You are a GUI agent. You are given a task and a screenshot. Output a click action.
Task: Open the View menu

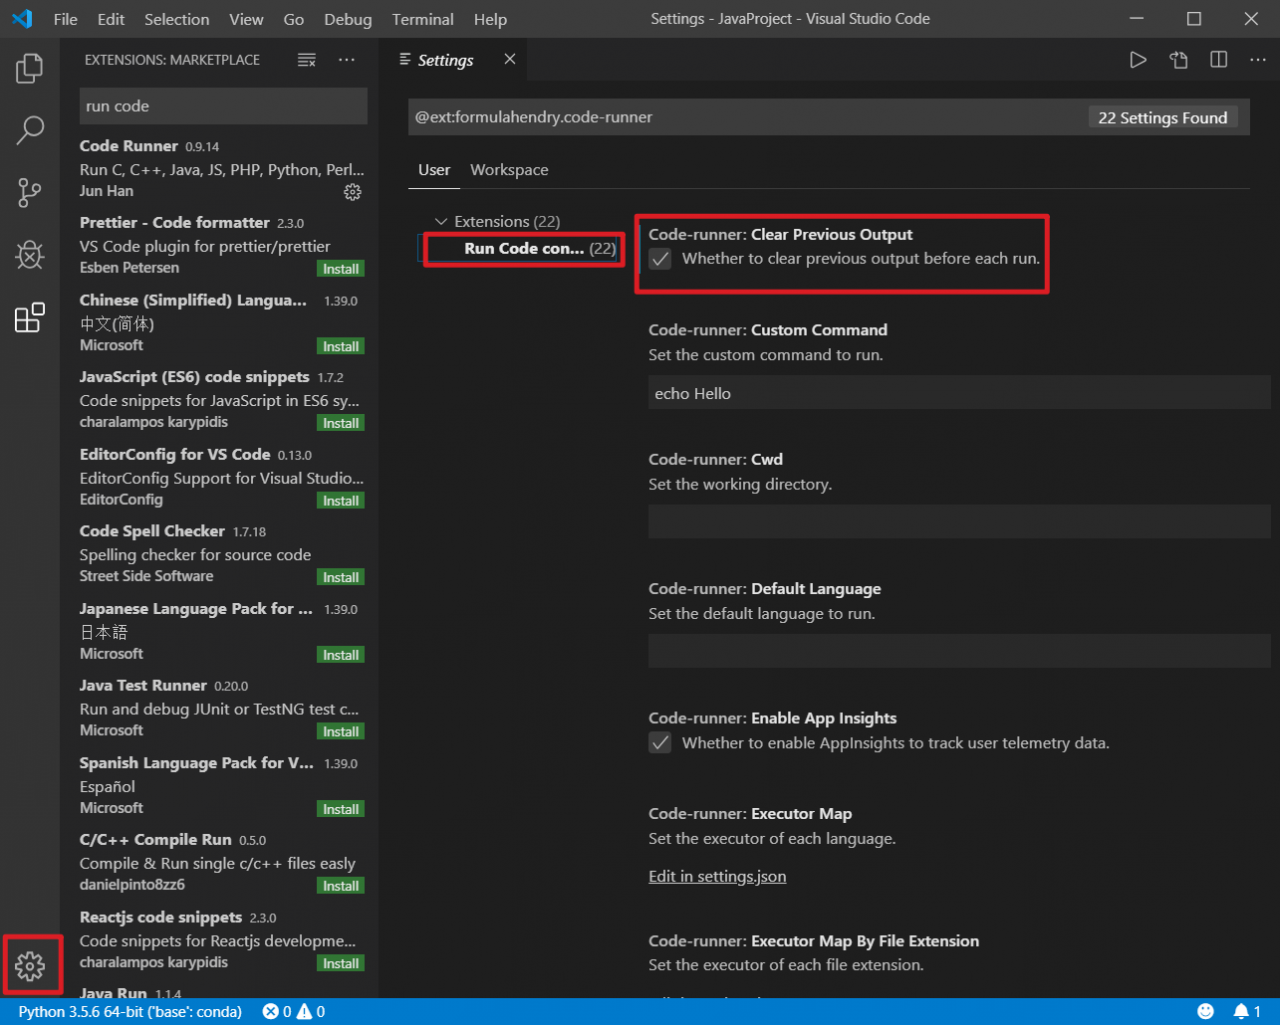click(x=246, y=19)
